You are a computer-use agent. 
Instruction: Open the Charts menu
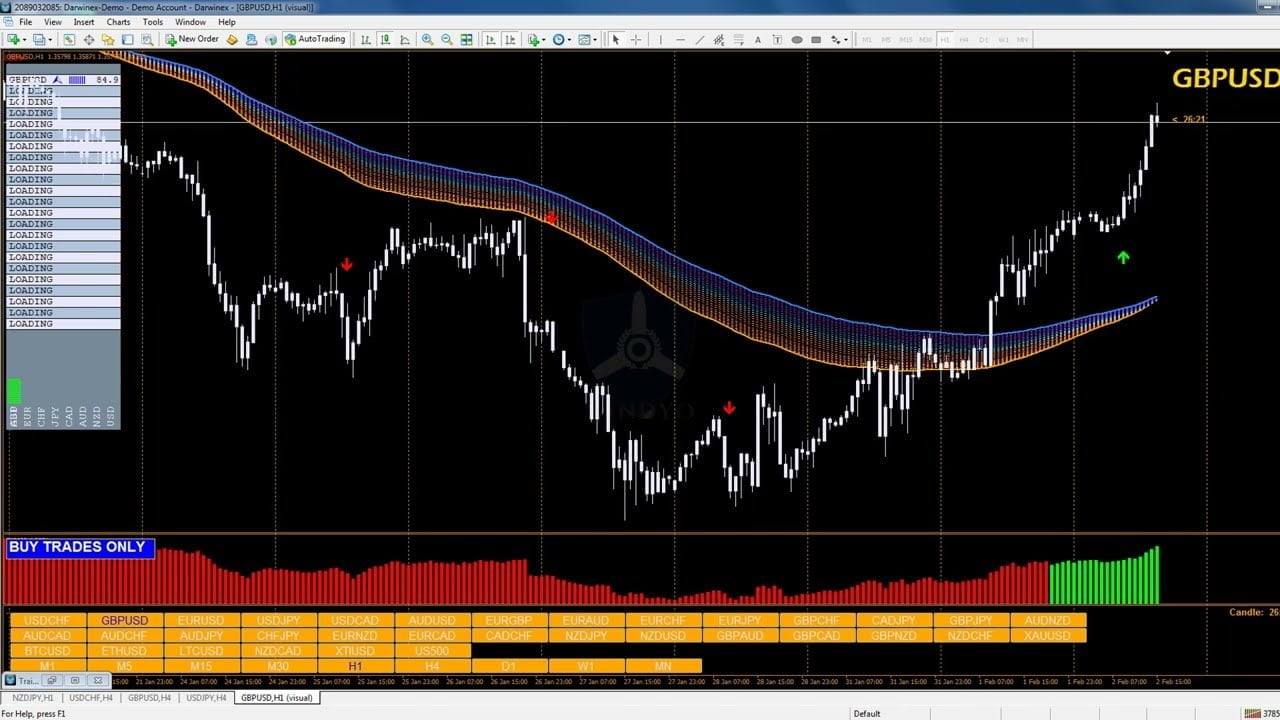click(118, 22)
